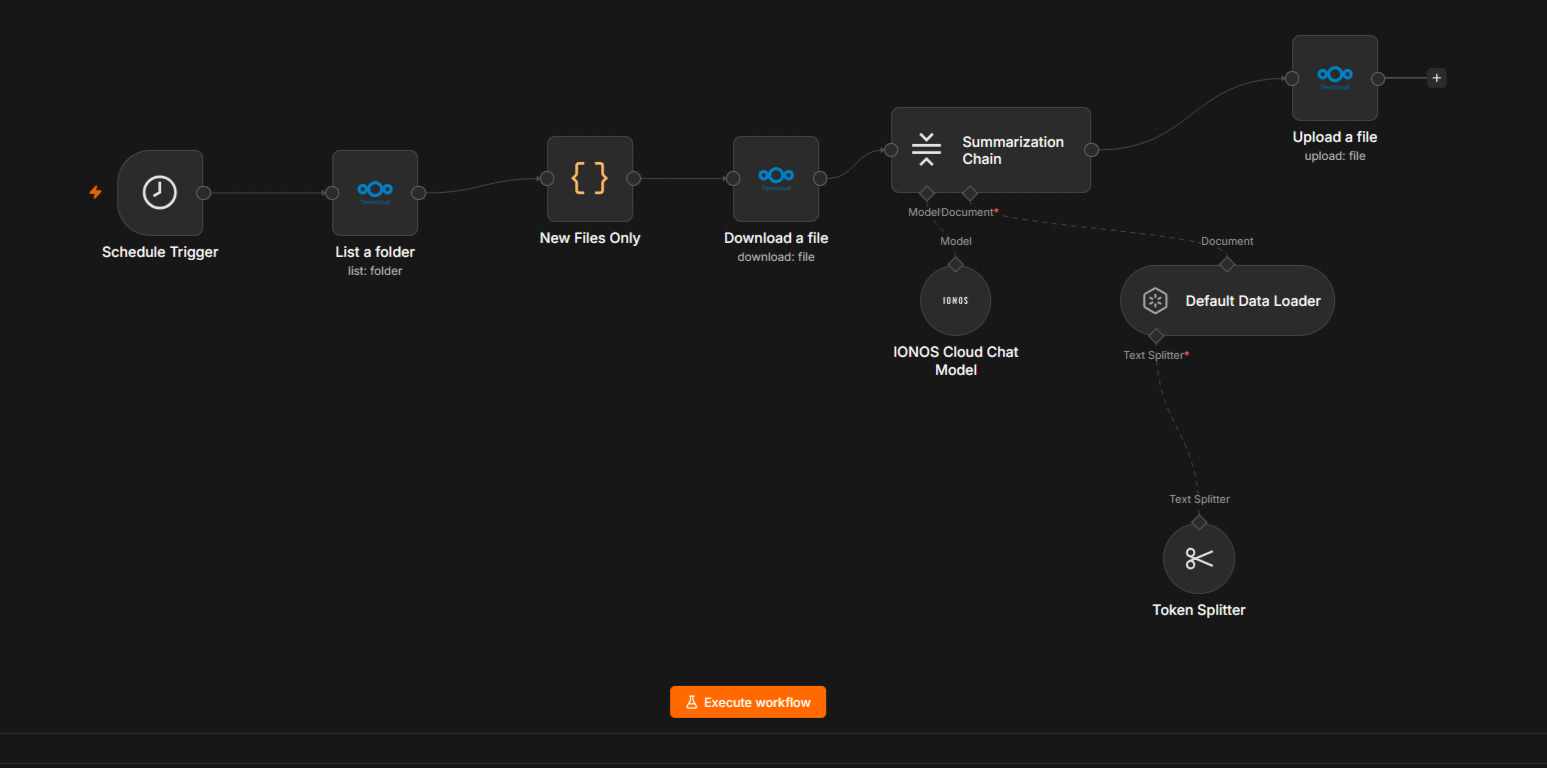Select the Token Splitter scissors node

1199,558
